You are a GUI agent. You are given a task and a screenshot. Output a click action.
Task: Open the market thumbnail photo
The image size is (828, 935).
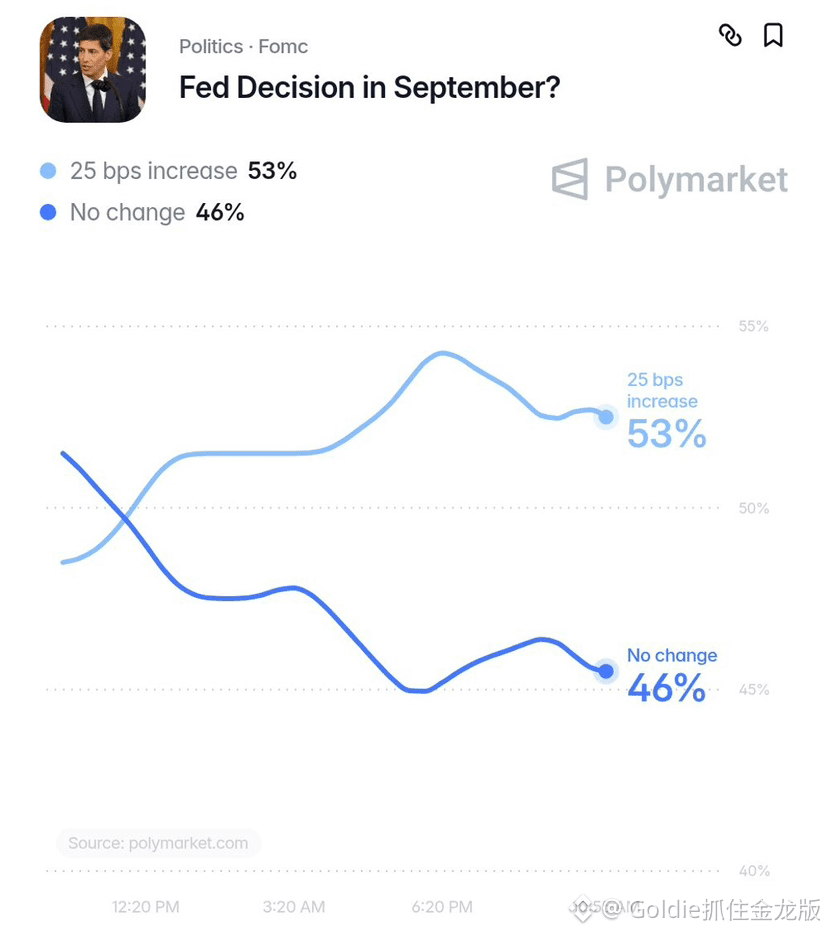click(x=93, y=70)
